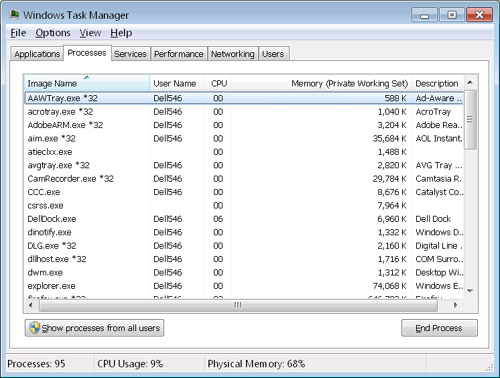Click the Physical Memory: 68% status entry
The width and height of the screenshot is (500, 378).
click(256, 364)
